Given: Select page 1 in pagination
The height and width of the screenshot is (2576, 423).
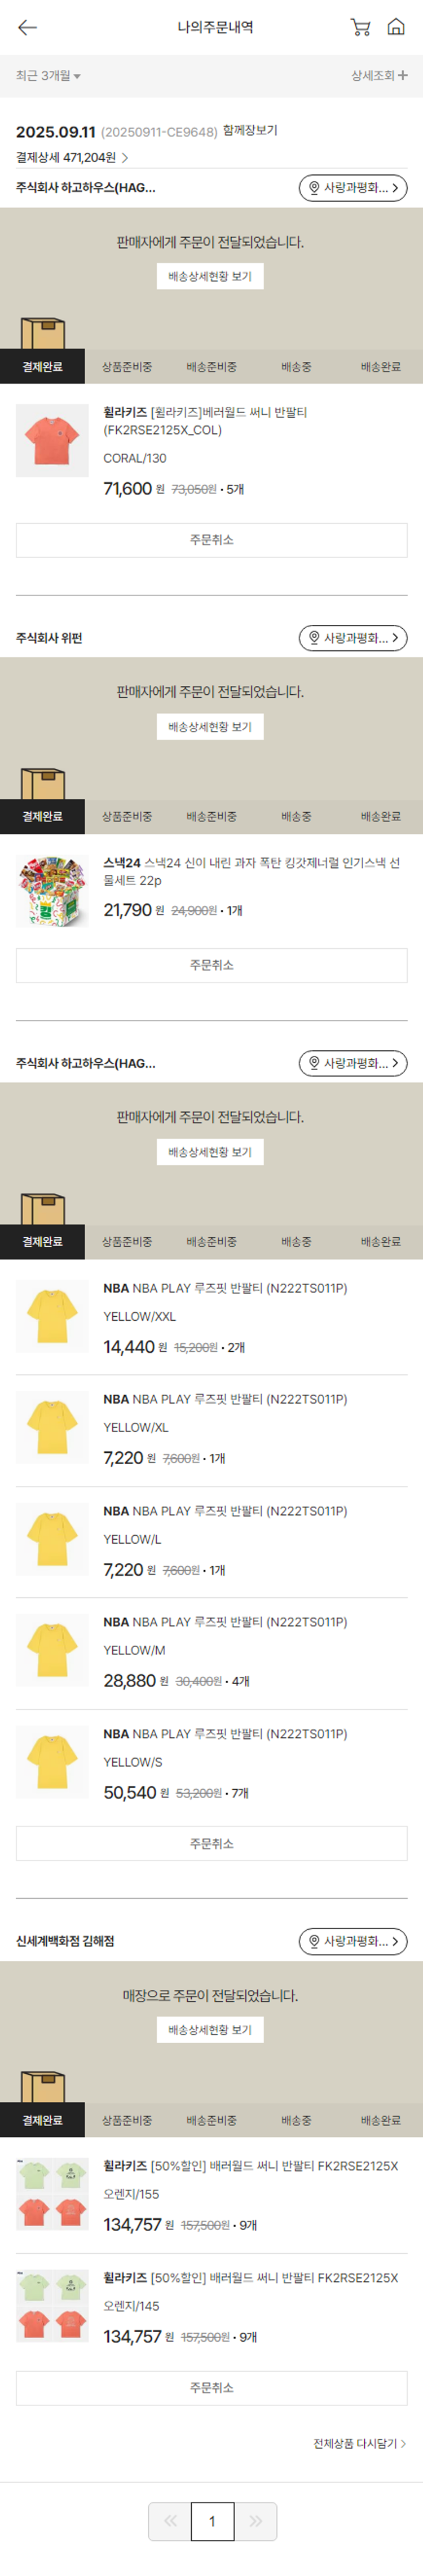Looking at the screenshot, I should point(212,2521).
